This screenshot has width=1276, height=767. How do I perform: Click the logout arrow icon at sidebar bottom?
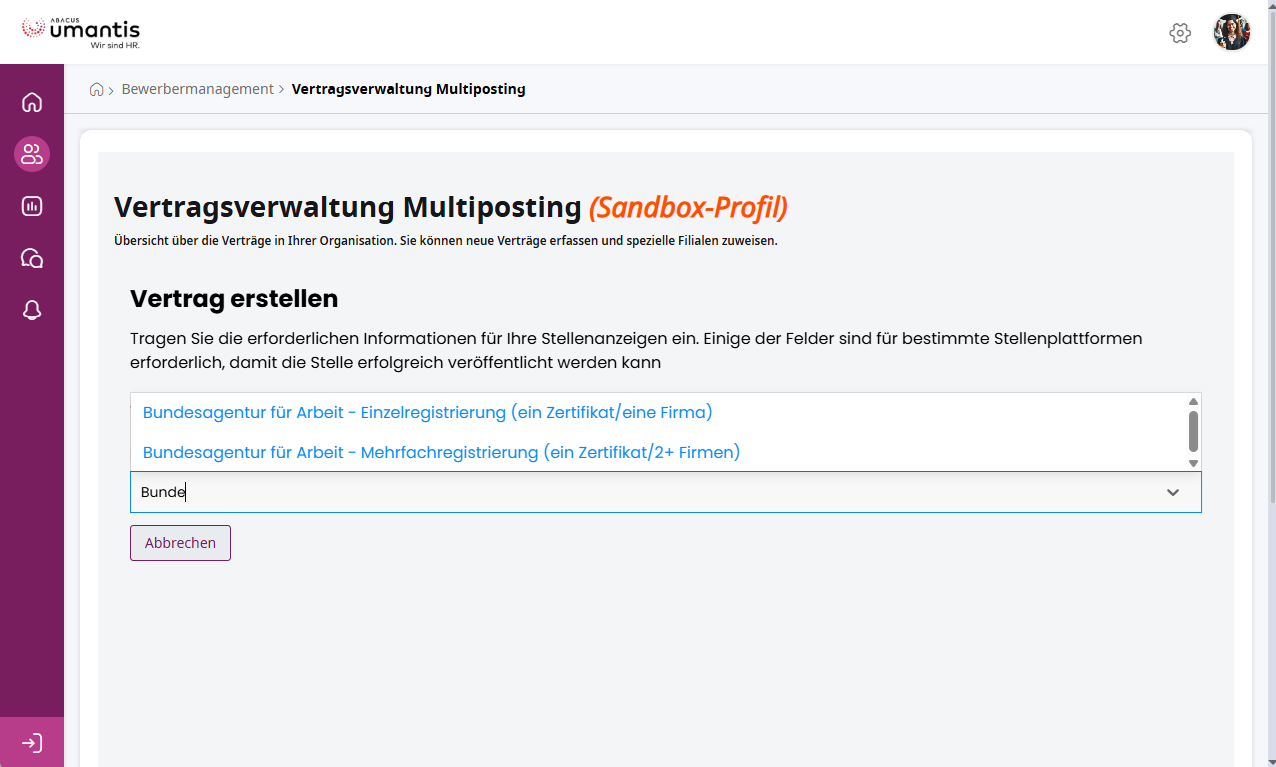click(x=32, y=743)
